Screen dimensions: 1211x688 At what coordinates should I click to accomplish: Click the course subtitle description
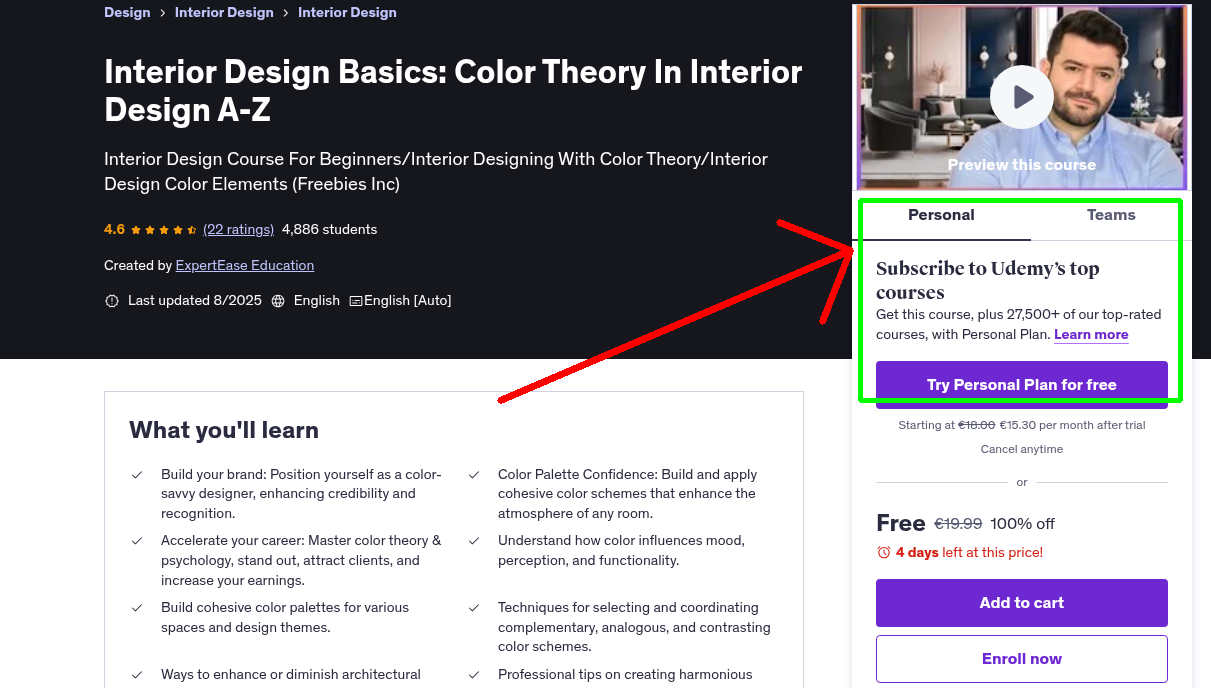436,172
